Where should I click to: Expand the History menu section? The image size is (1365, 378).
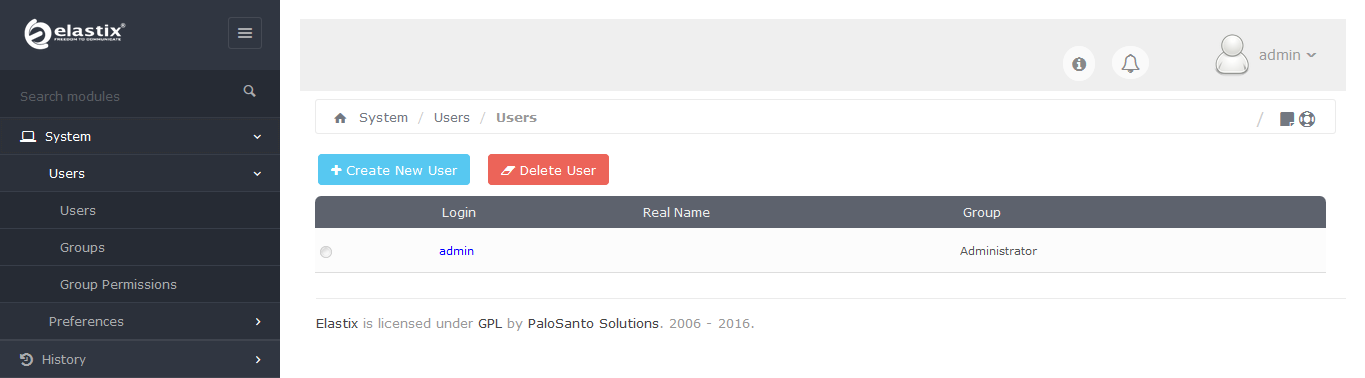pyautogui.click(x=140, y=359)
